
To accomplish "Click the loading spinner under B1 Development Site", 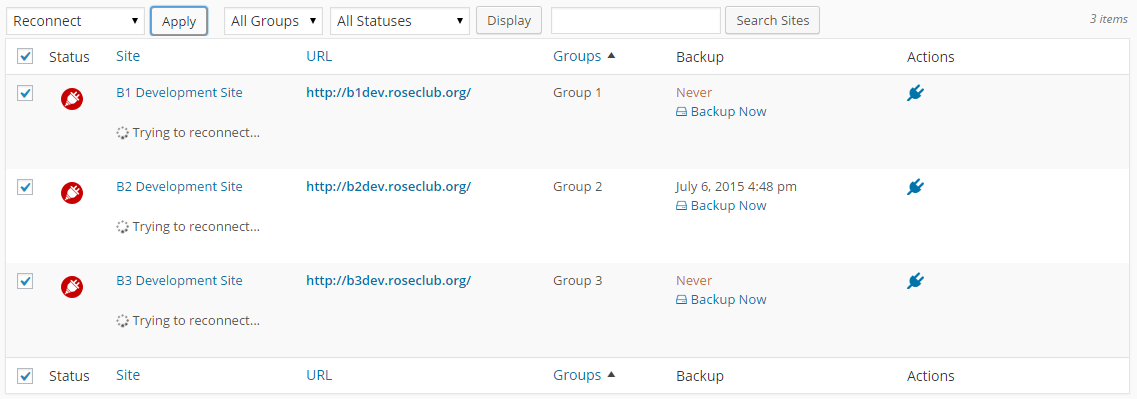I will tap(123, 133).
